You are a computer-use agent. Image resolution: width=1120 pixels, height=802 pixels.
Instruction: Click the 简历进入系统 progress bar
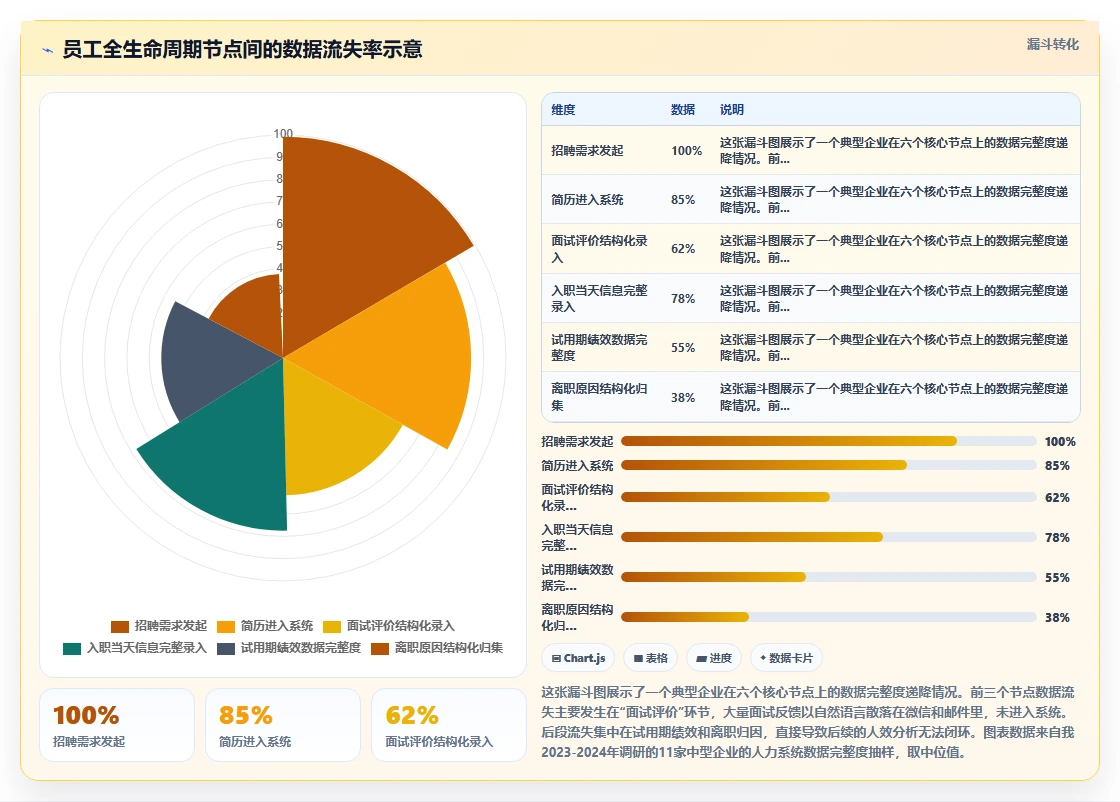coord(829,465)
